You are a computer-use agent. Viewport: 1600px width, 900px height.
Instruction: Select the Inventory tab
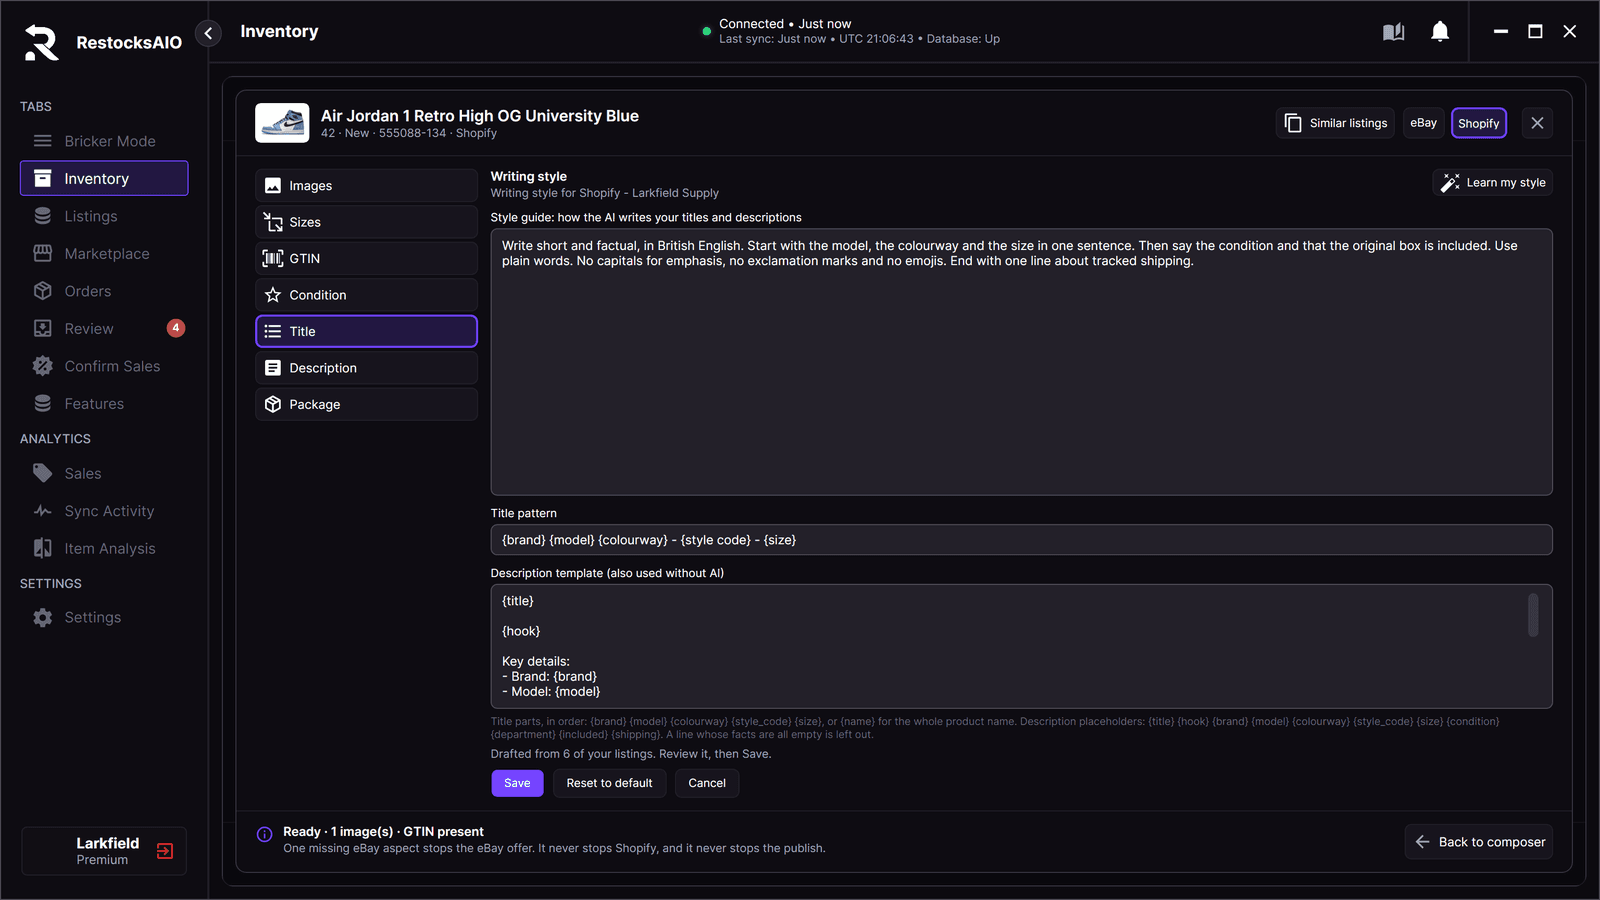104,178
